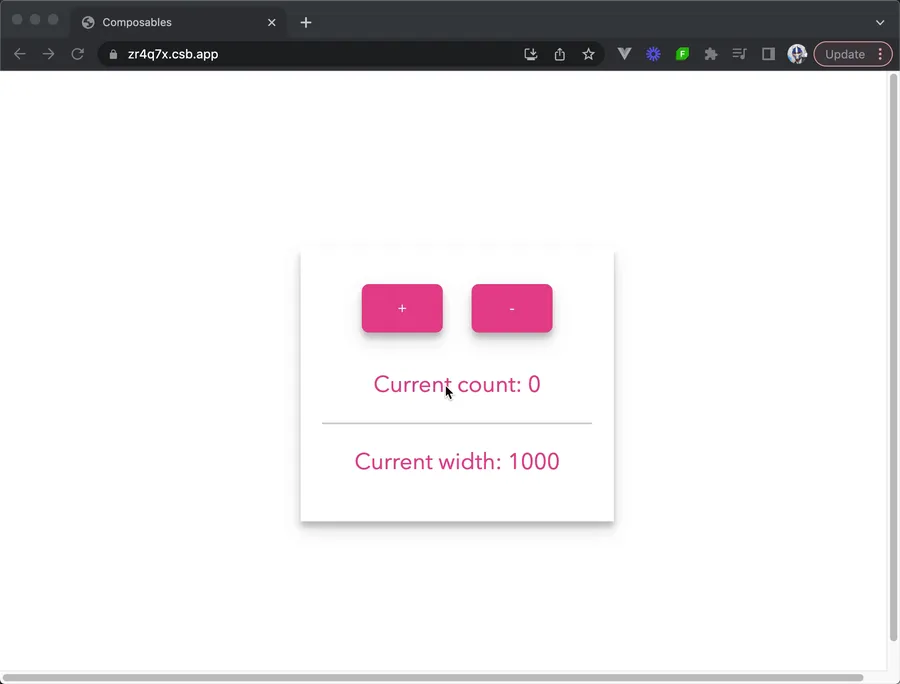Viewport: 900px width, 684px height.
Task: Open the user profile avatar
Action: pyautogui.click(x=797, y=54)
